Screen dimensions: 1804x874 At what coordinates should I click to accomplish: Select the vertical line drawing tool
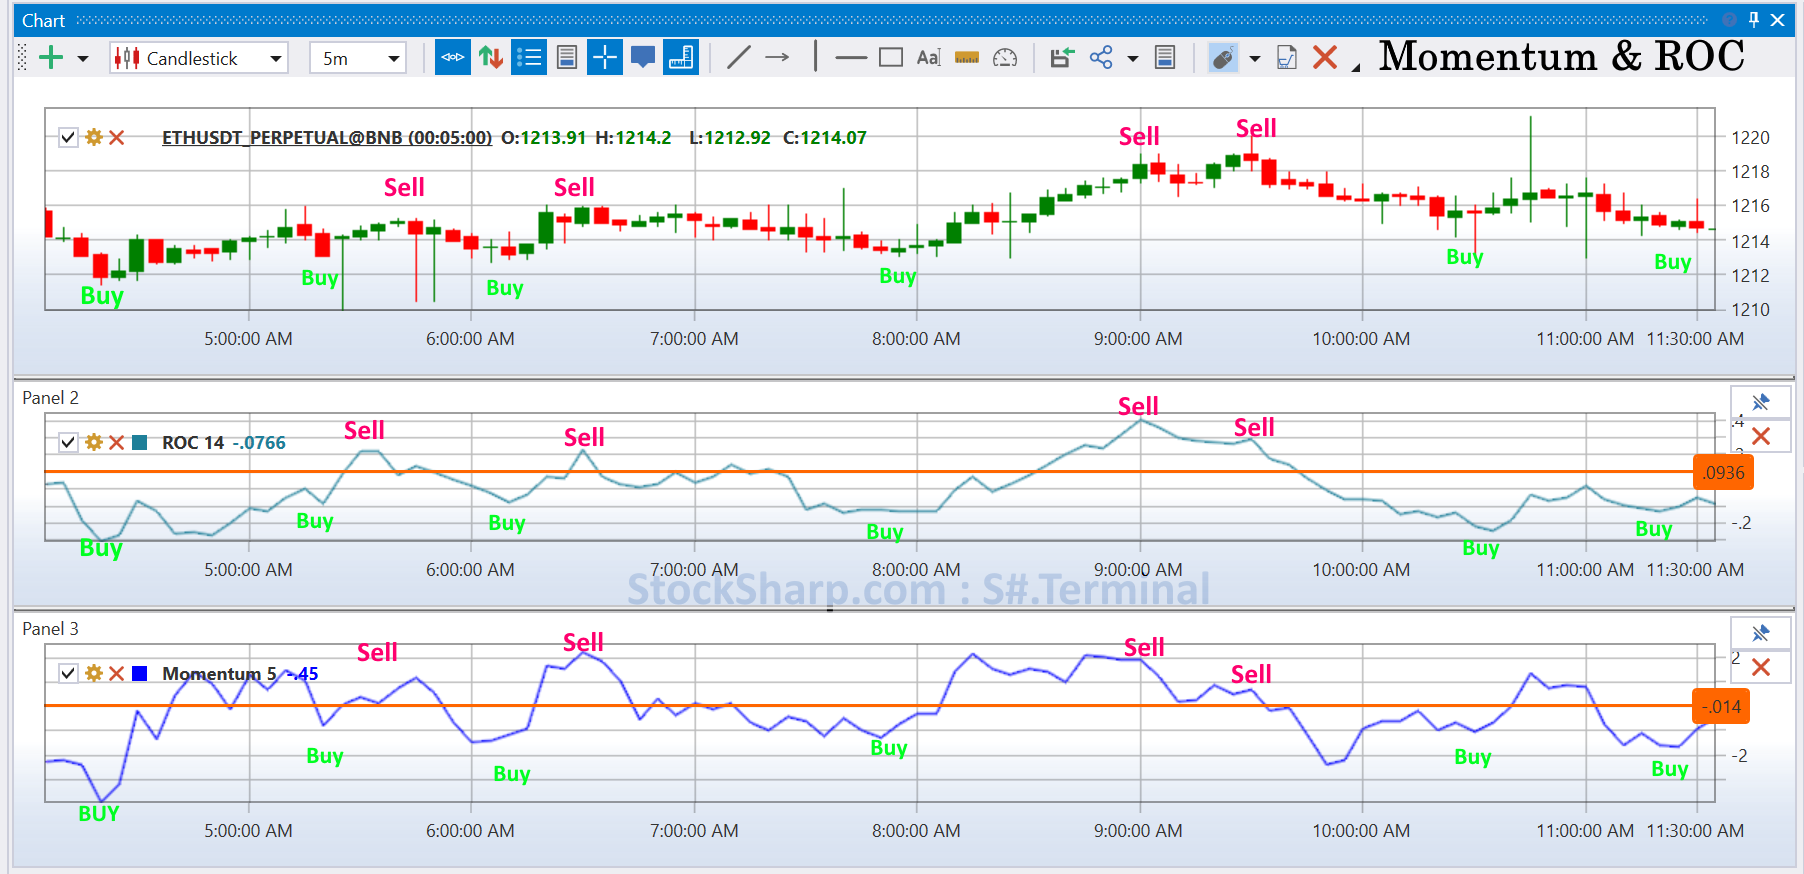(815, 57)
